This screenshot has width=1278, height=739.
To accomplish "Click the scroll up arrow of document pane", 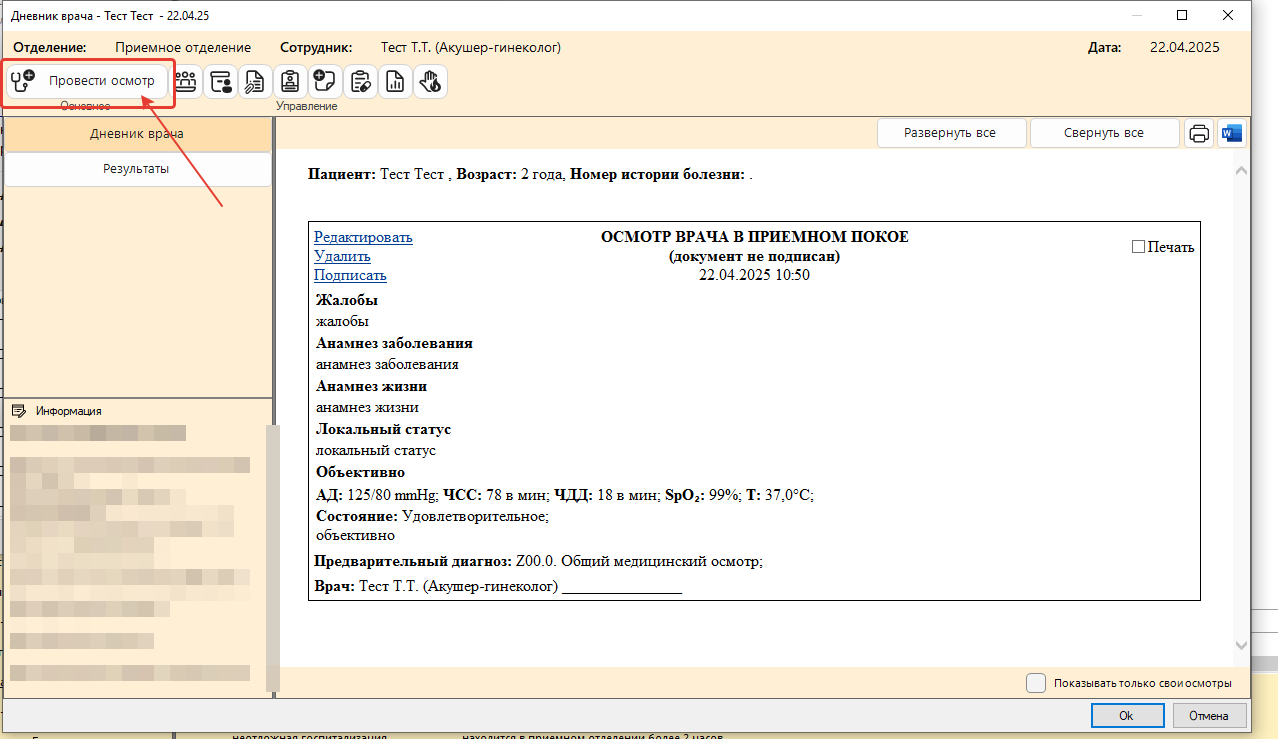I will 1242,172.
